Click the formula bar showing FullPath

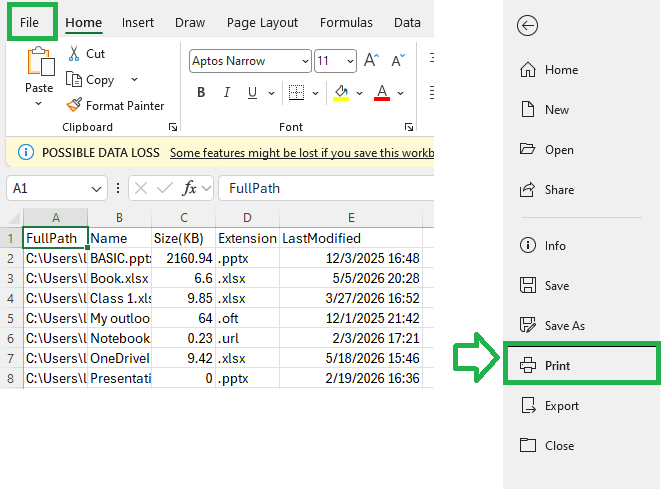(x=327, y=188)
